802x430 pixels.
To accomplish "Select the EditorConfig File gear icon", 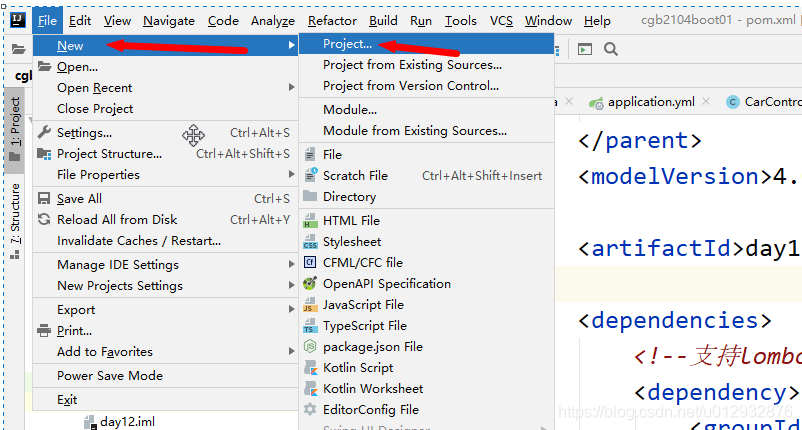I will (310, 410).
